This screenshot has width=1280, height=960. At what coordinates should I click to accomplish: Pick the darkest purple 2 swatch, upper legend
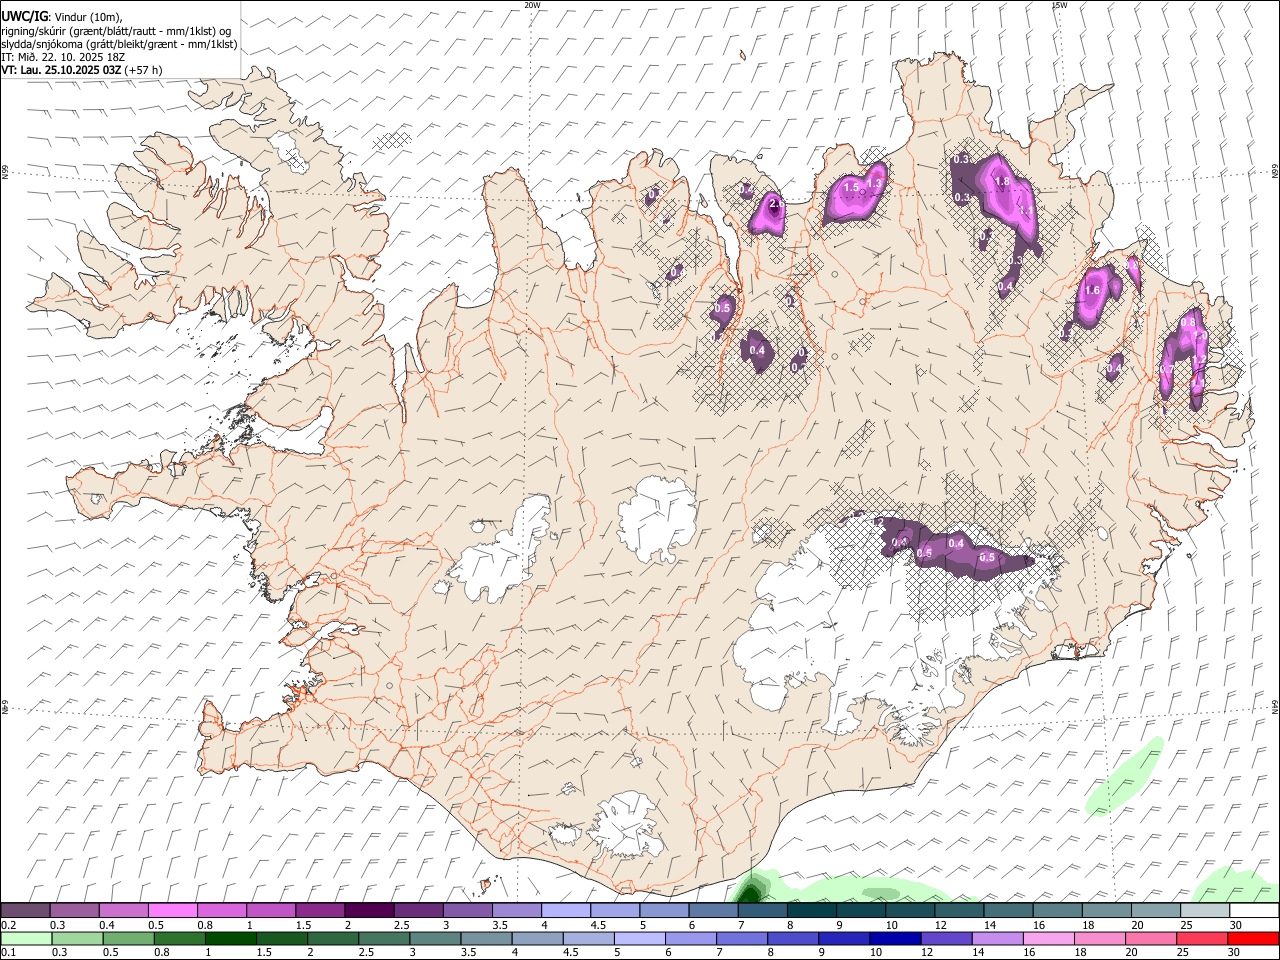[368, 910]
